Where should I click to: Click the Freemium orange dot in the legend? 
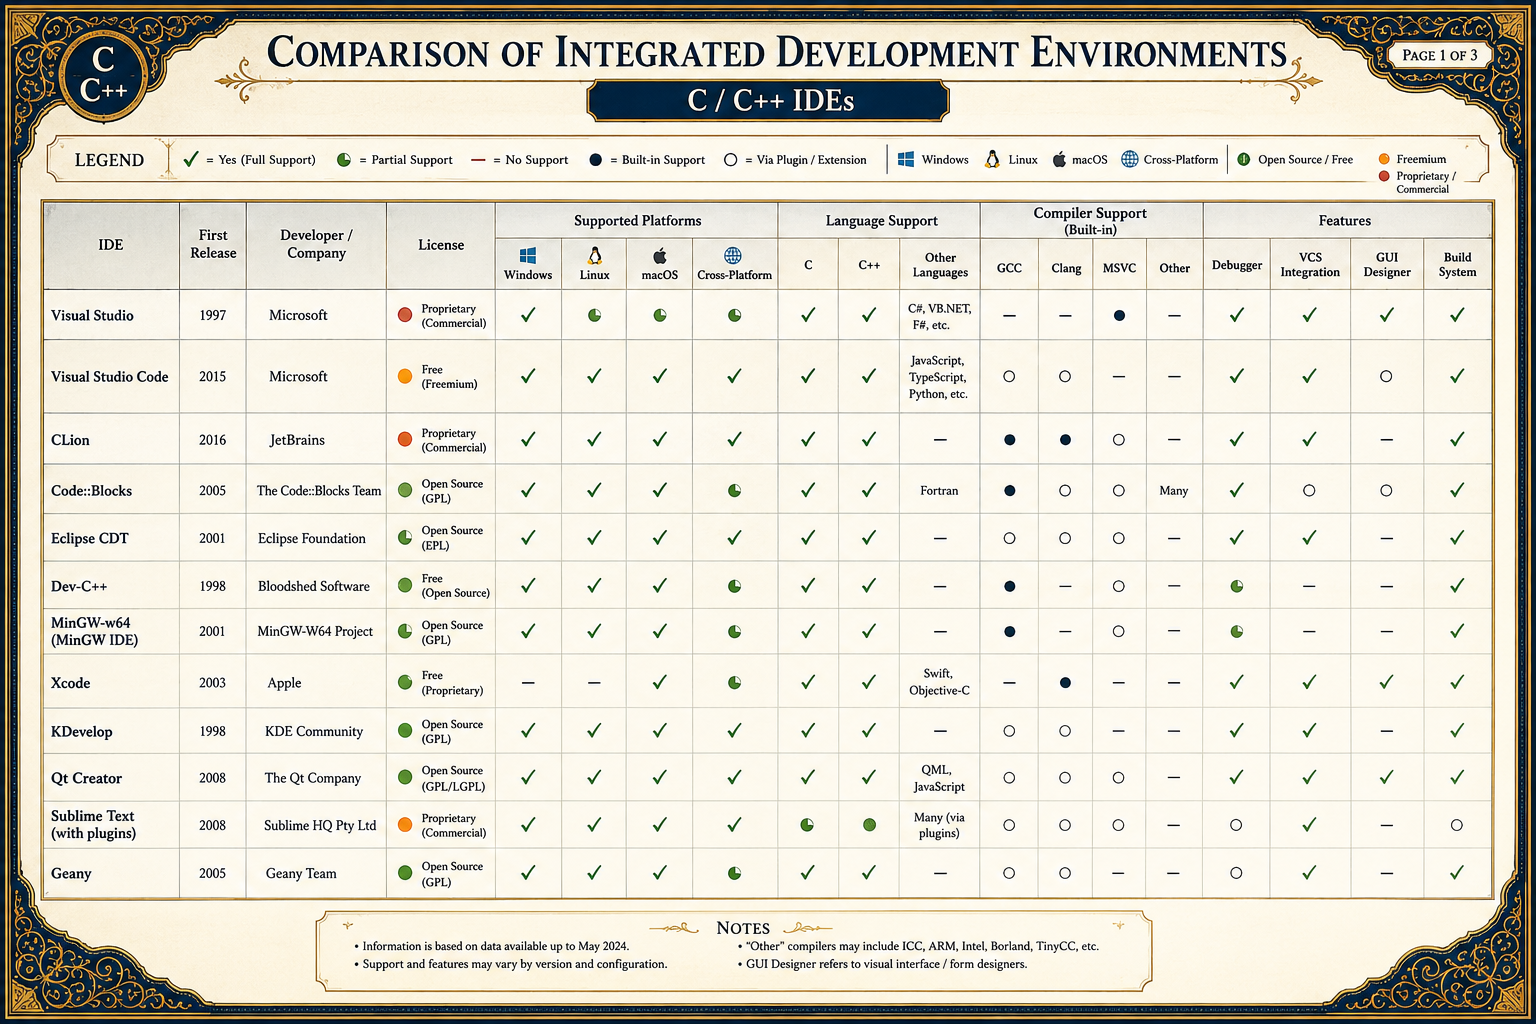pos(1384,159)
